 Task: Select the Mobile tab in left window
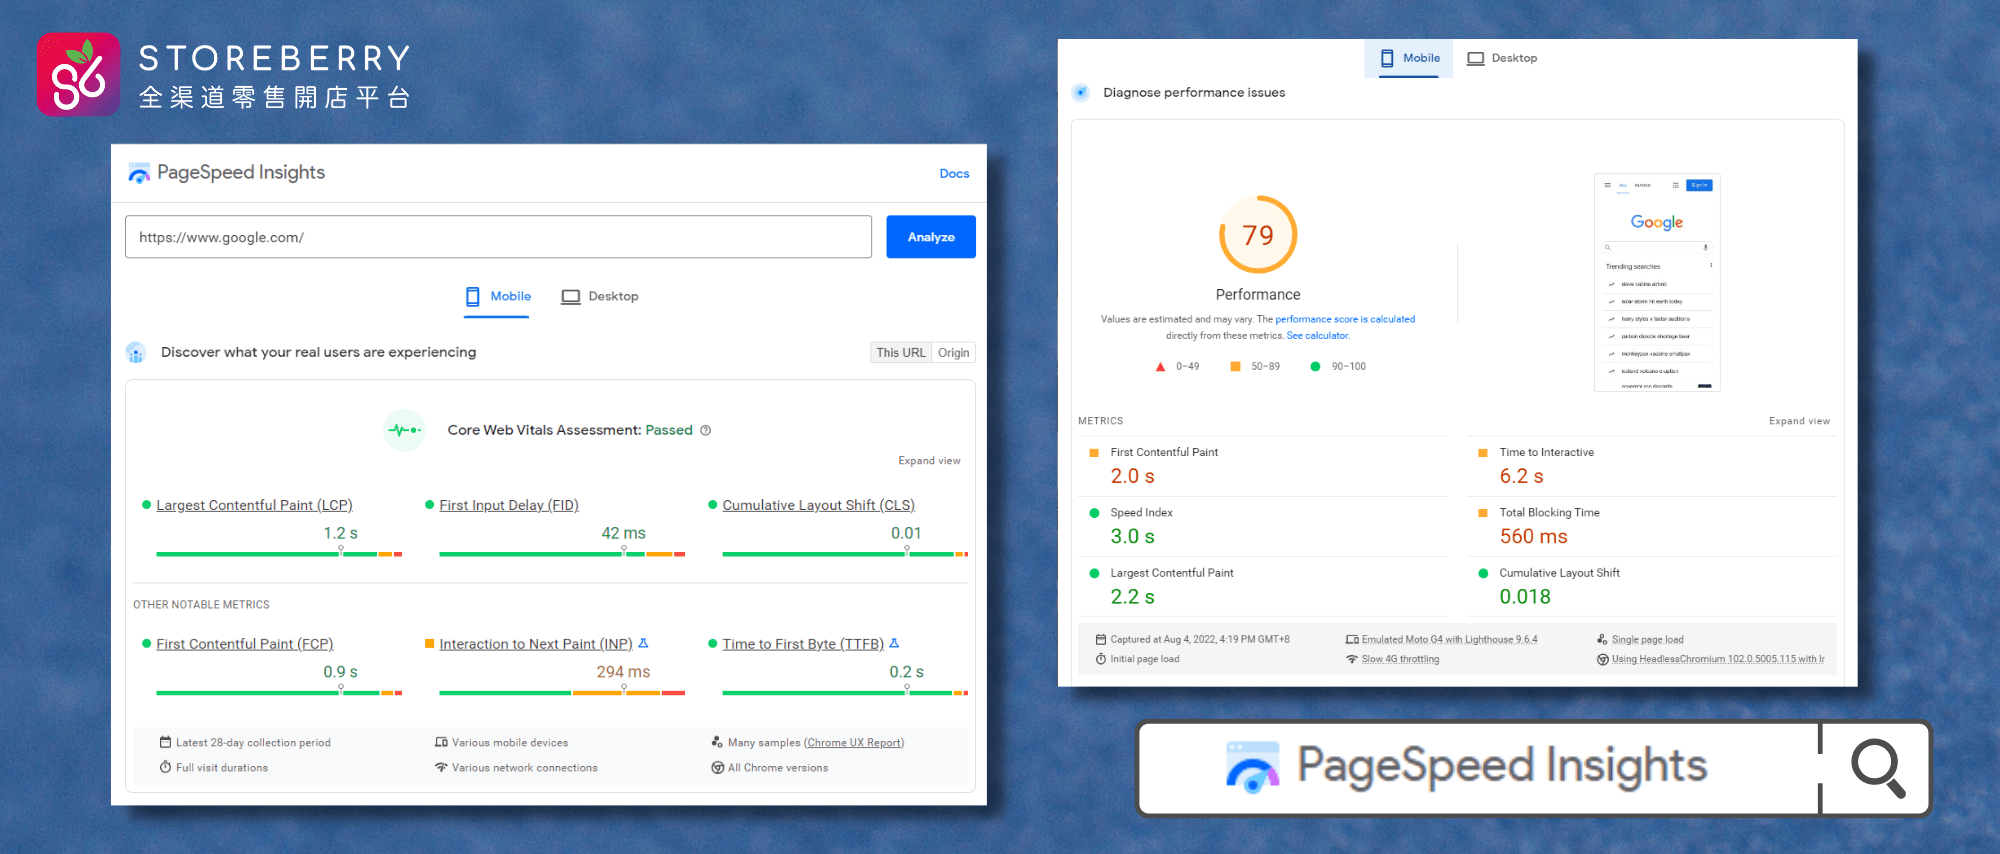click(x=497, y=297)
